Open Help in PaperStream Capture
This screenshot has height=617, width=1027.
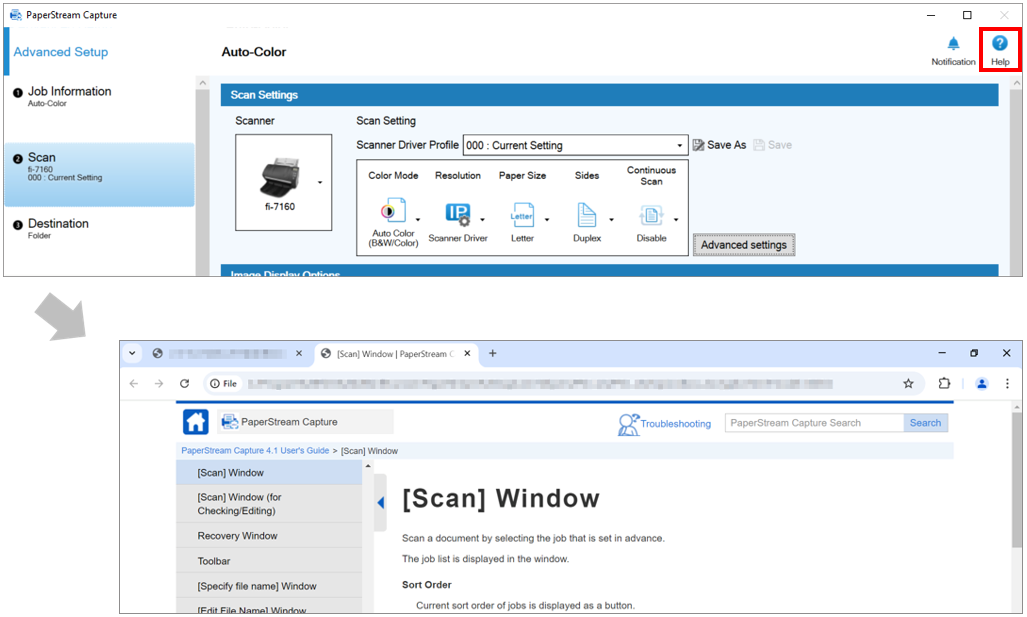point(999,50)
